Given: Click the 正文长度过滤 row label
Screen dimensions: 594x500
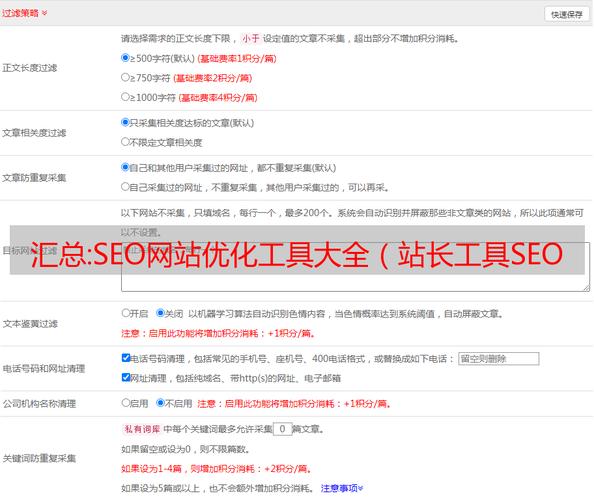Looking at the screenshot, I should point(30,68).
